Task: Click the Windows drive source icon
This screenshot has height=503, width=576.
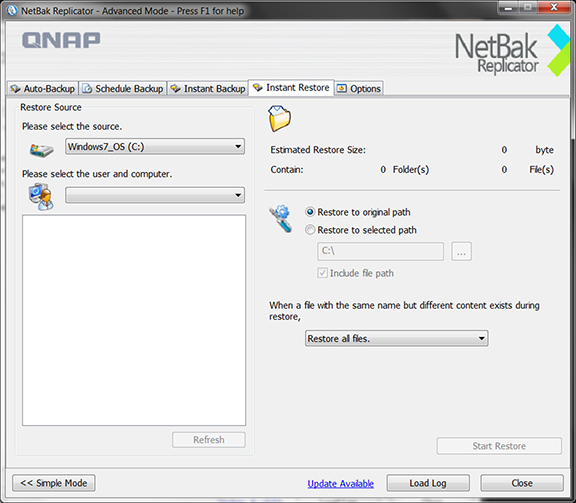Action: point(42,150)
